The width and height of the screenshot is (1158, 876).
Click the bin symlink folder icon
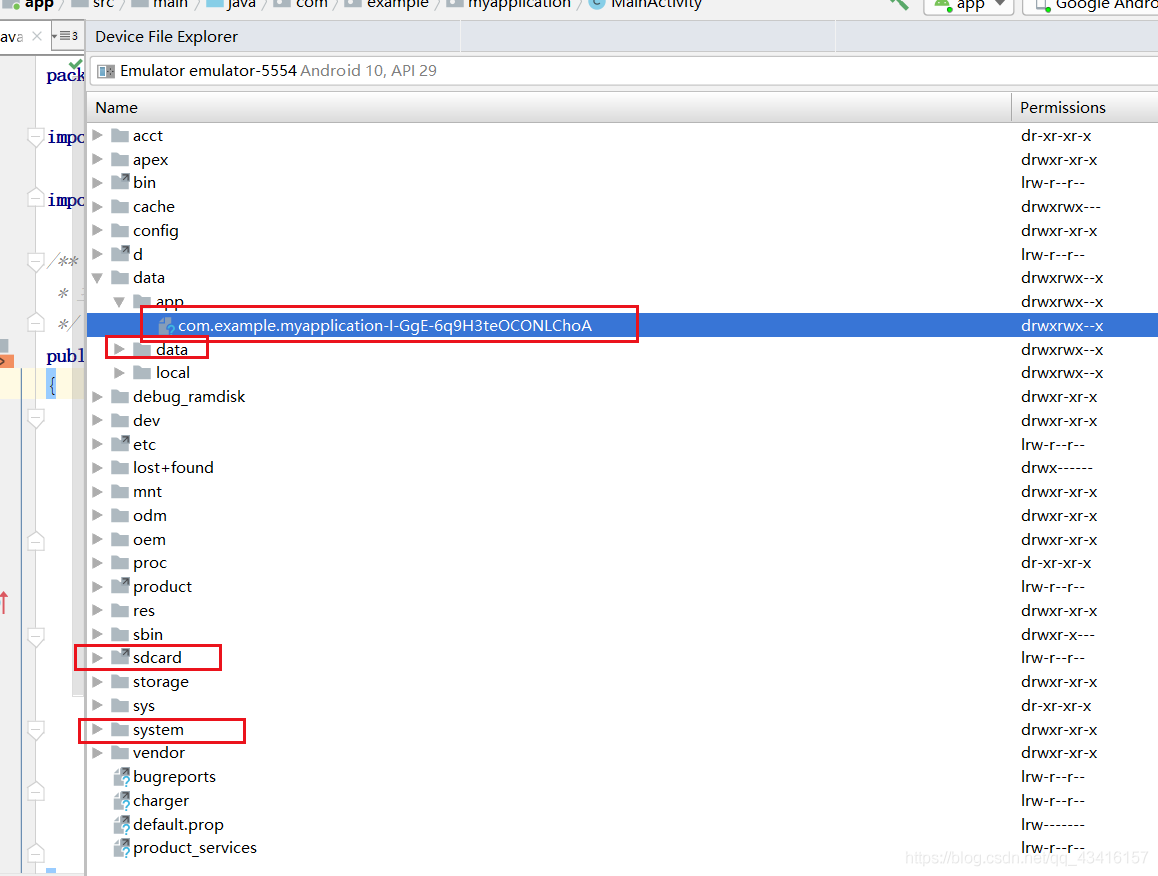coord(120,182)
